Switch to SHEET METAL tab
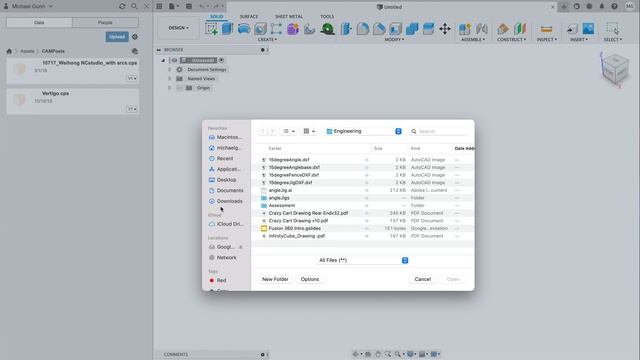 [289, 16]
